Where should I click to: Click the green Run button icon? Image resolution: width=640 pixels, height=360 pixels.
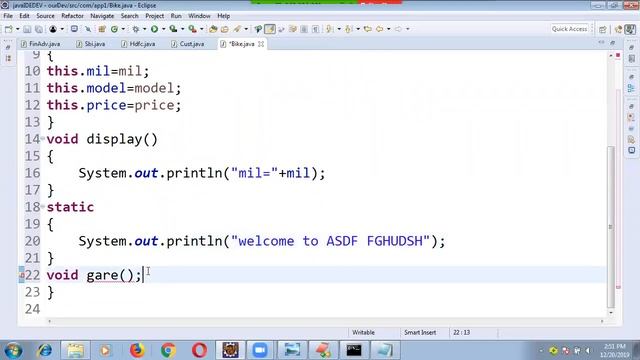[154, 29]
